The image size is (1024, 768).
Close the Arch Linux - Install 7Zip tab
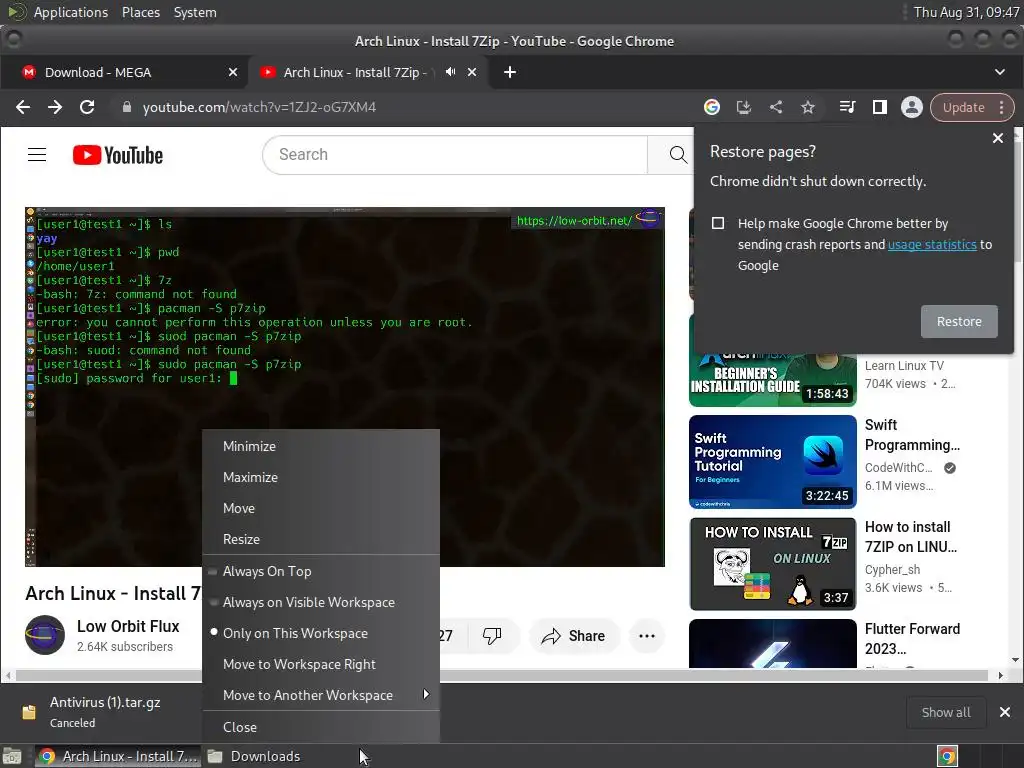472,72
